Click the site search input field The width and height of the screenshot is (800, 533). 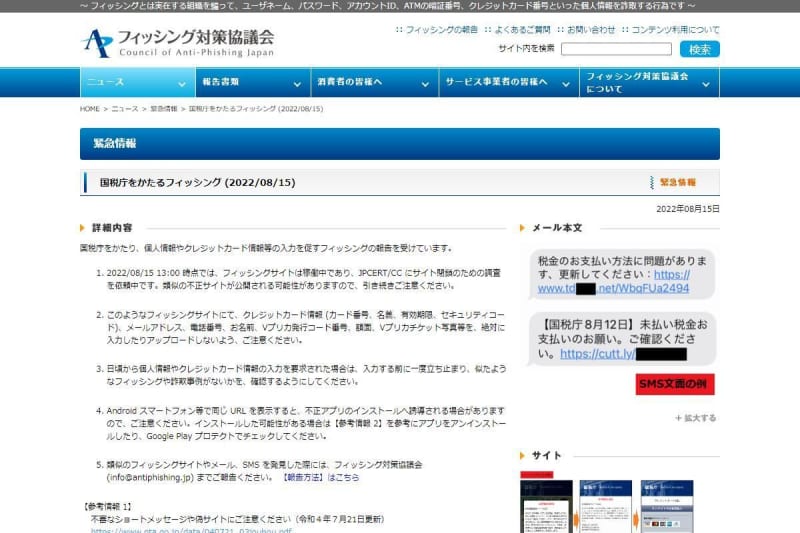[616, 49]
